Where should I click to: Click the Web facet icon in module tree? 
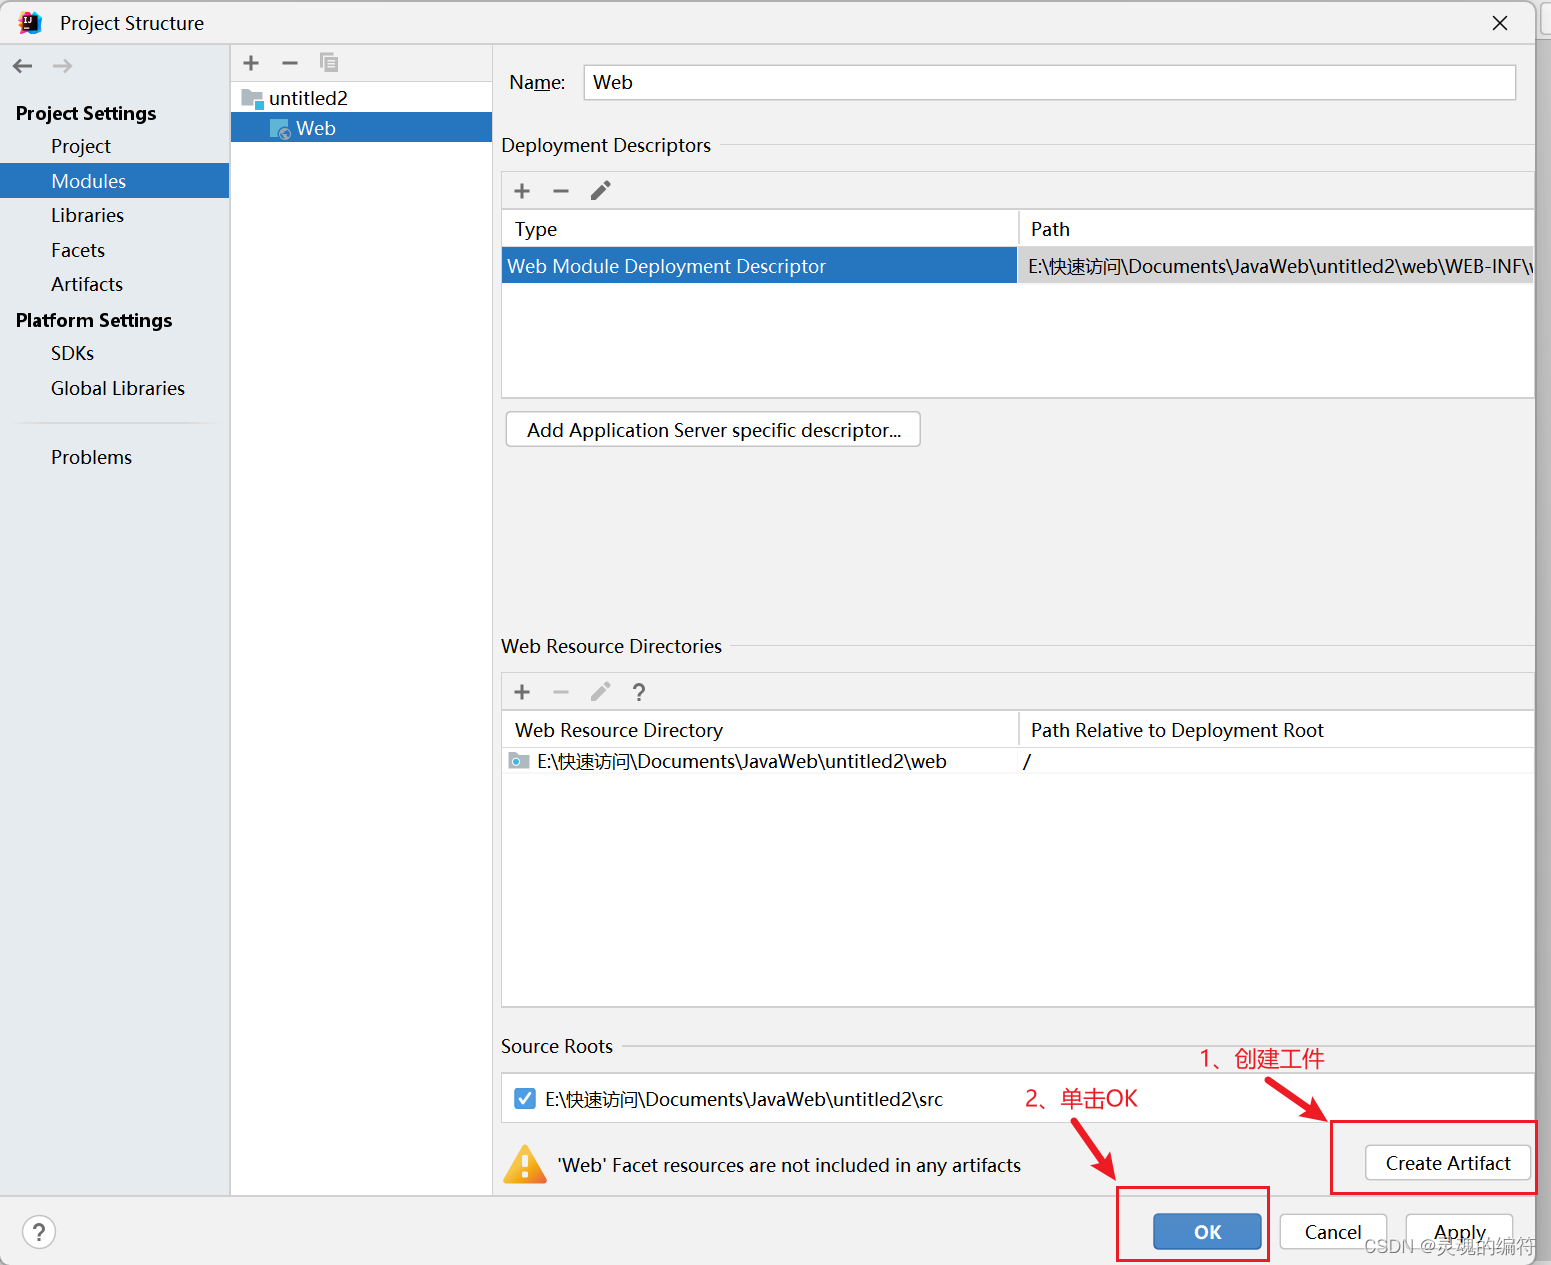click(280, 129)
